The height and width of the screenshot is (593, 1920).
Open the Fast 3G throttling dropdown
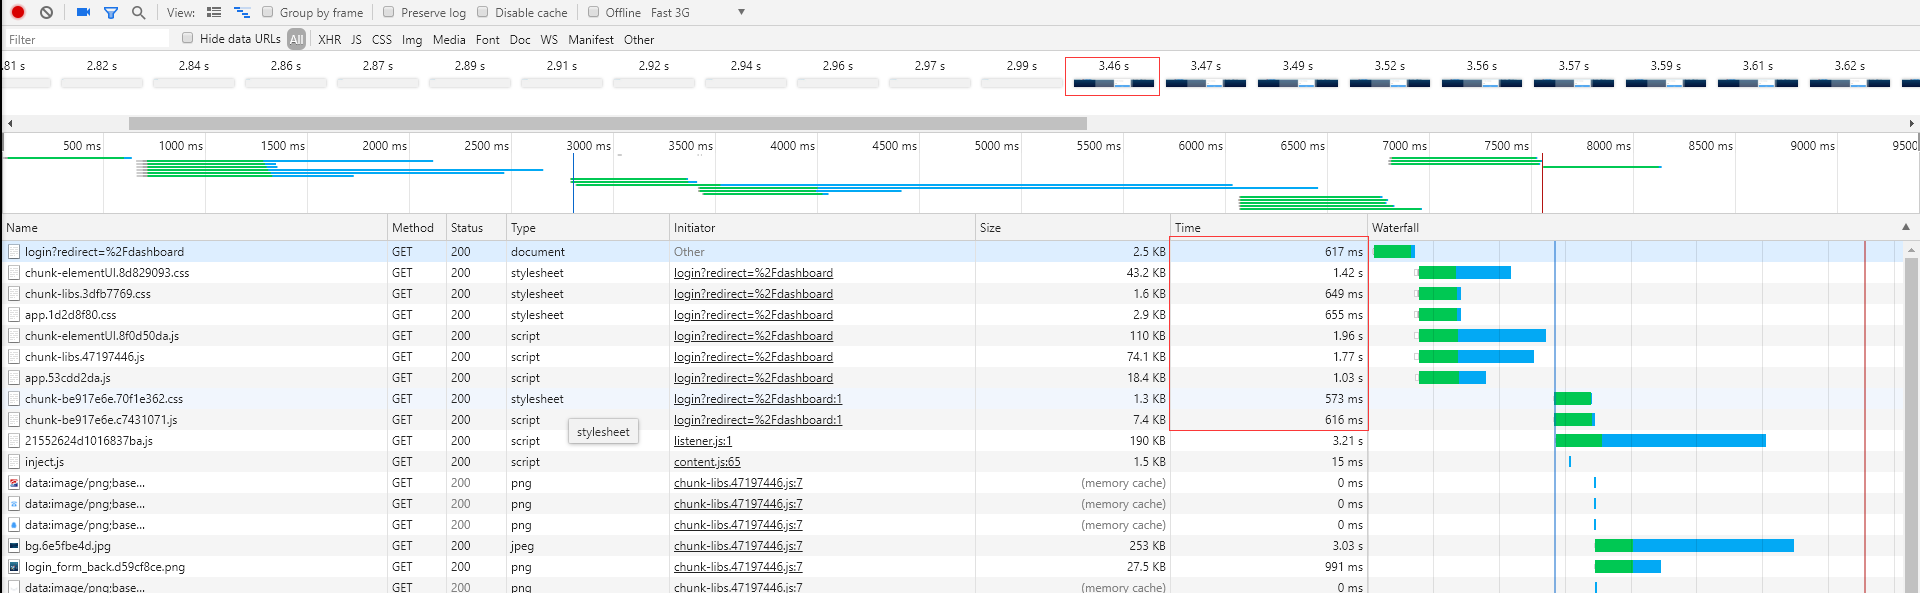click(x=698, y=12)
